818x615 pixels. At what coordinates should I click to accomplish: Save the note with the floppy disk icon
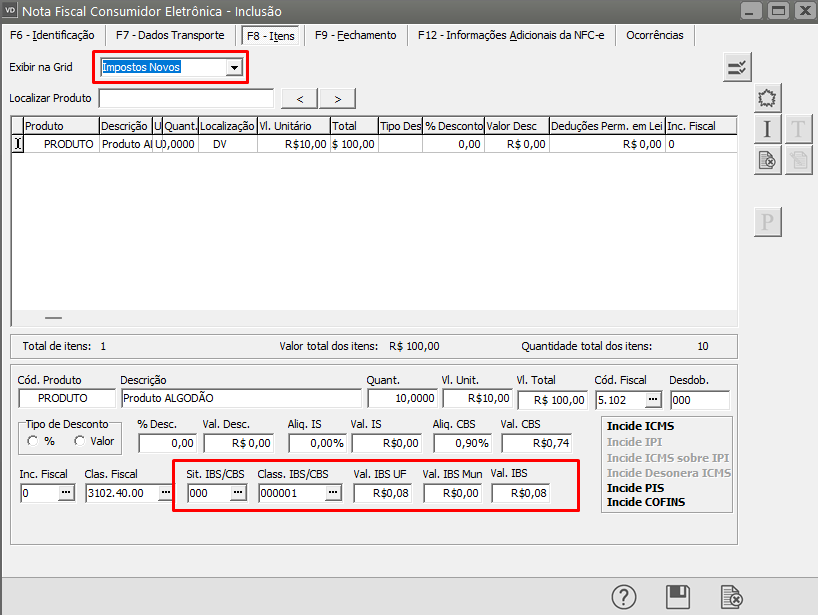click(x=678, y=596)
